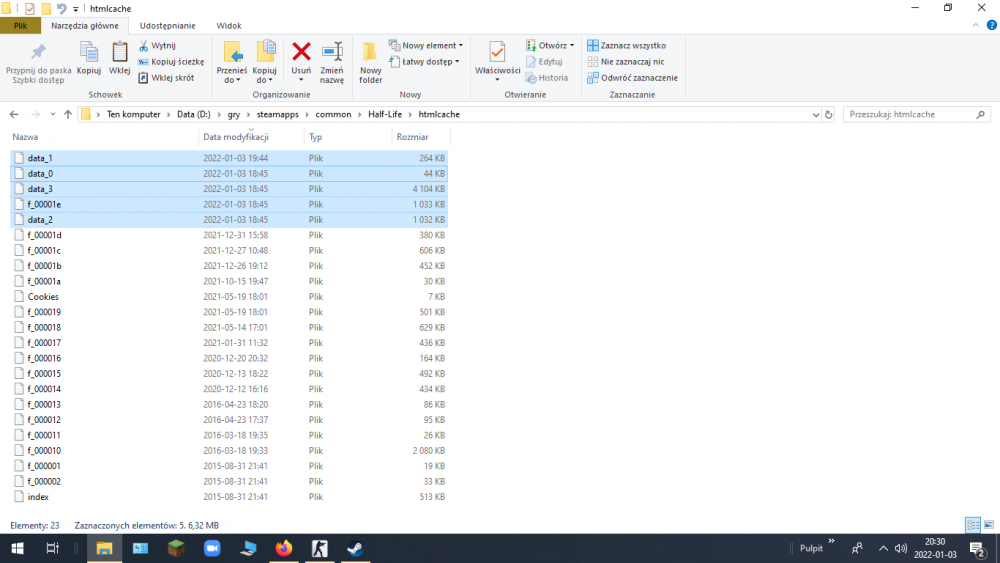
Task: Sort by Typ column header
Action: [348, 136]
